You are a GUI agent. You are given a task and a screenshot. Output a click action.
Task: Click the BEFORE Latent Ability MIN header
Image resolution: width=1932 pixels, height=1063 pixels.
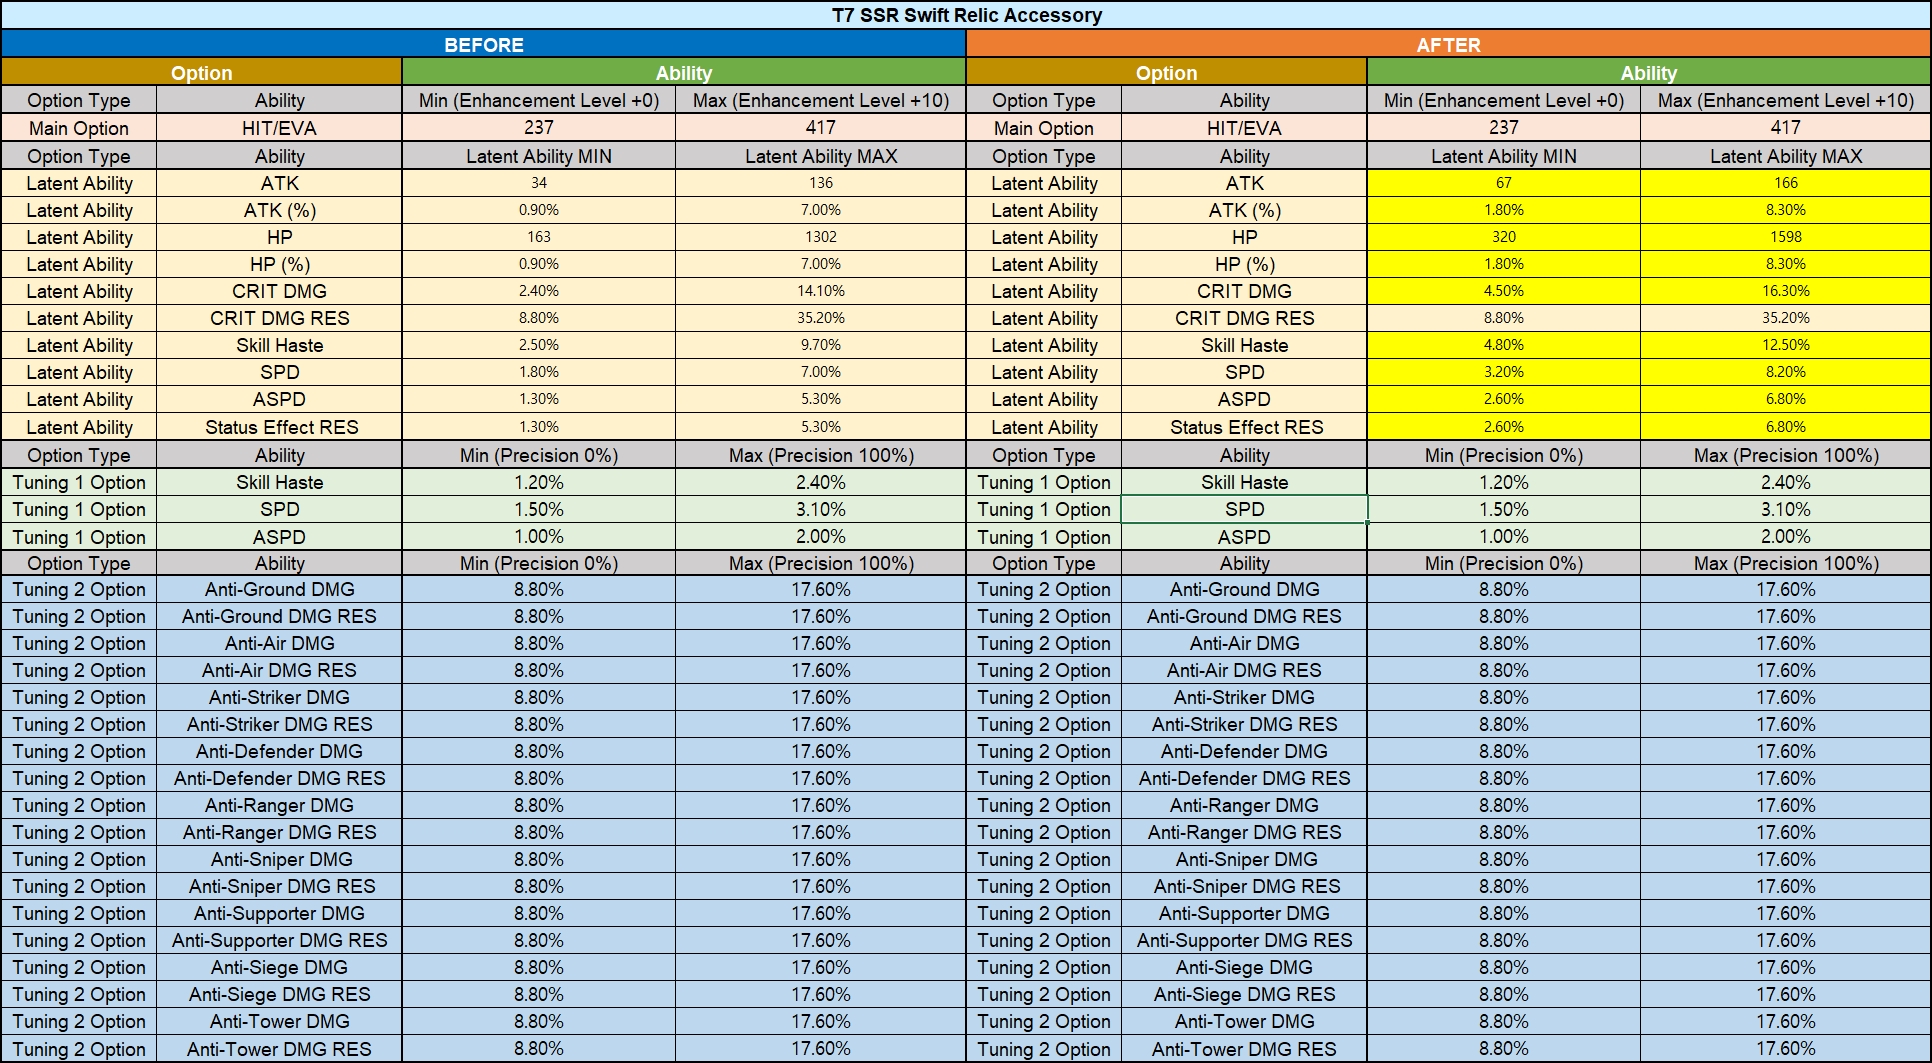point(539,156)
